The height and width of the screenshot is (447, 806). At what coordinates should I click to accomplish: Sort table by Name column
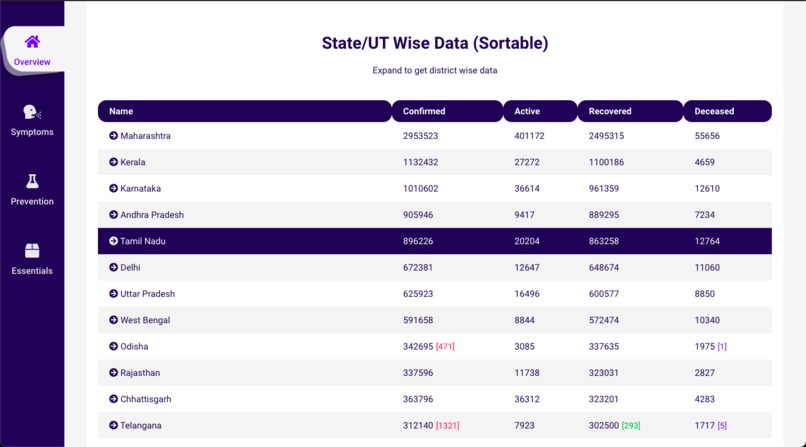[x=245, y=111]
